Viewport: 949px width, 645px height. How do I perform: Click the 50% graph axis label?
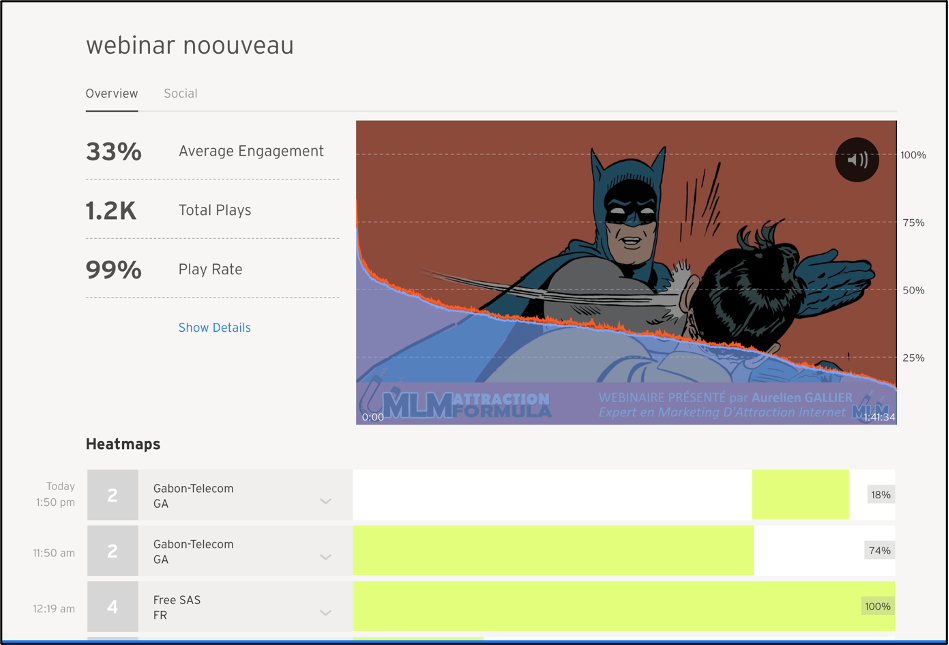coord(913,290)
